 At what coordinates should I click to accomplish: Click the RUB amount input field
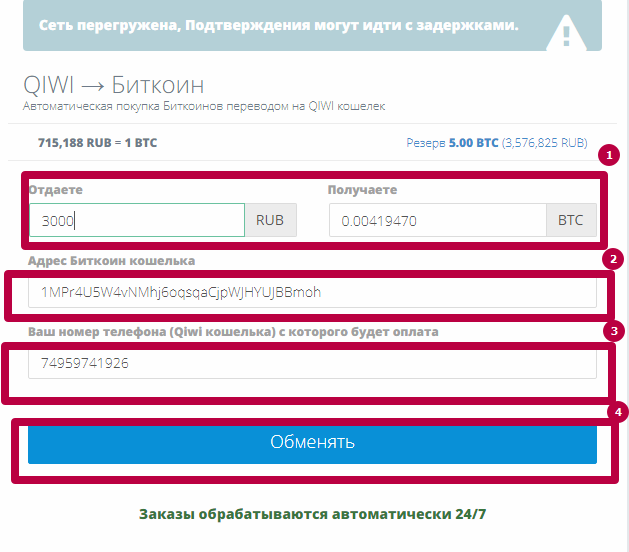pyautogui.click(x=137, y=220)
